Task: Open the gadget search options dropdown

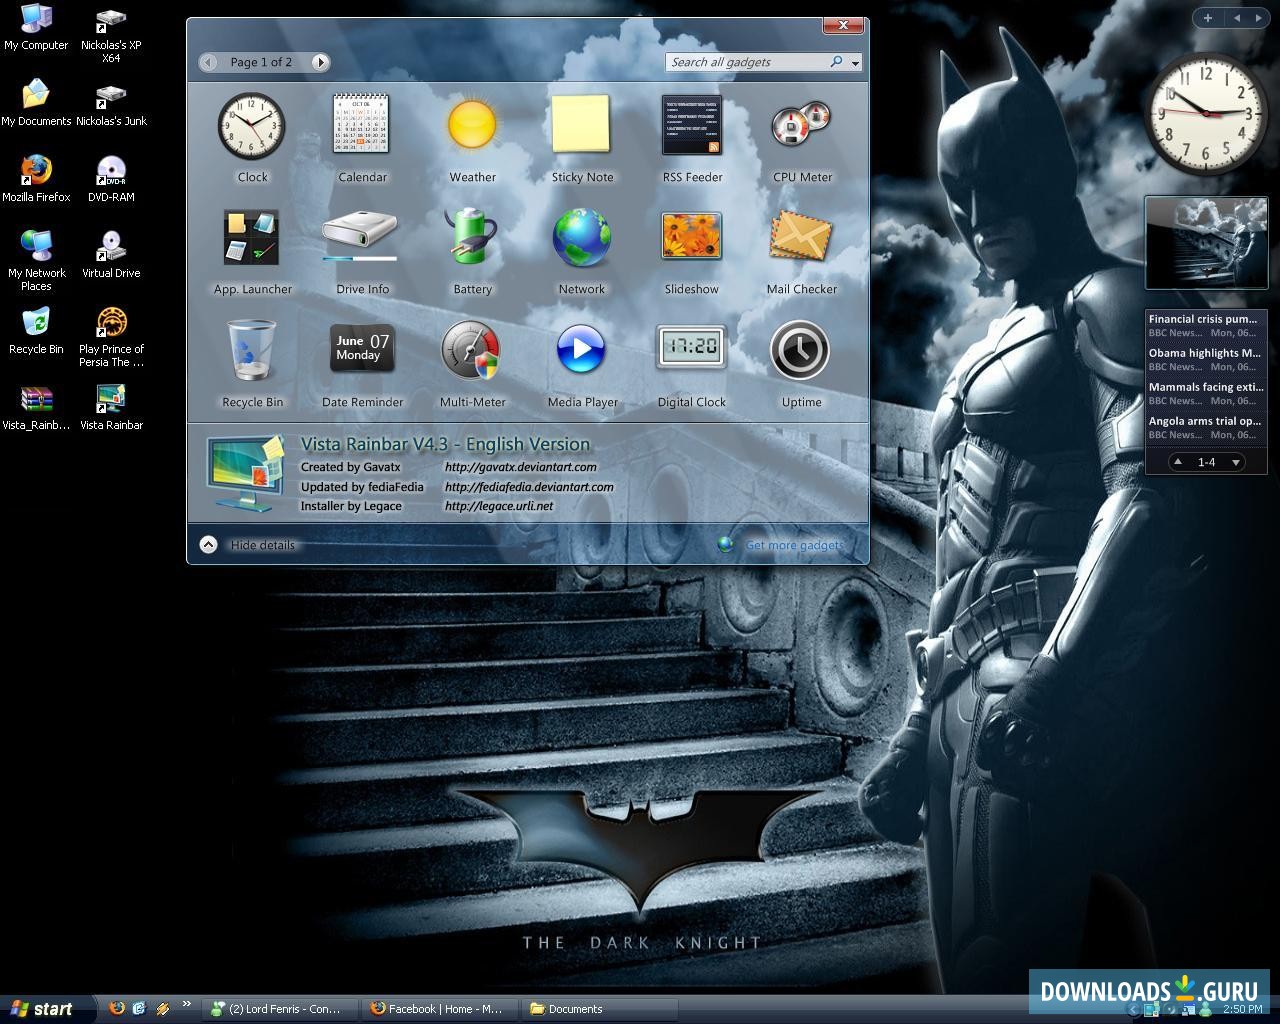Action: point(855,63)
